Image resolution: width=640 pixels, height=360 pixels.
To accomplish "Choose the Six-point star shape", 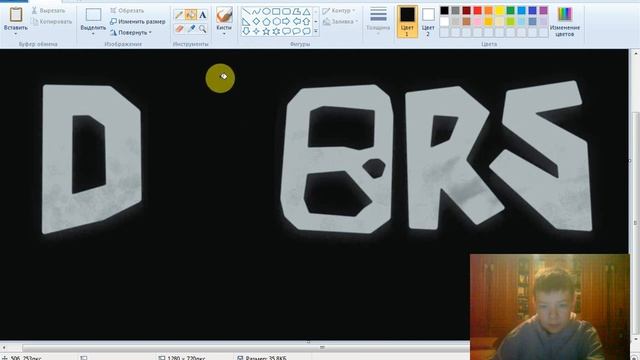I will 276,31.
